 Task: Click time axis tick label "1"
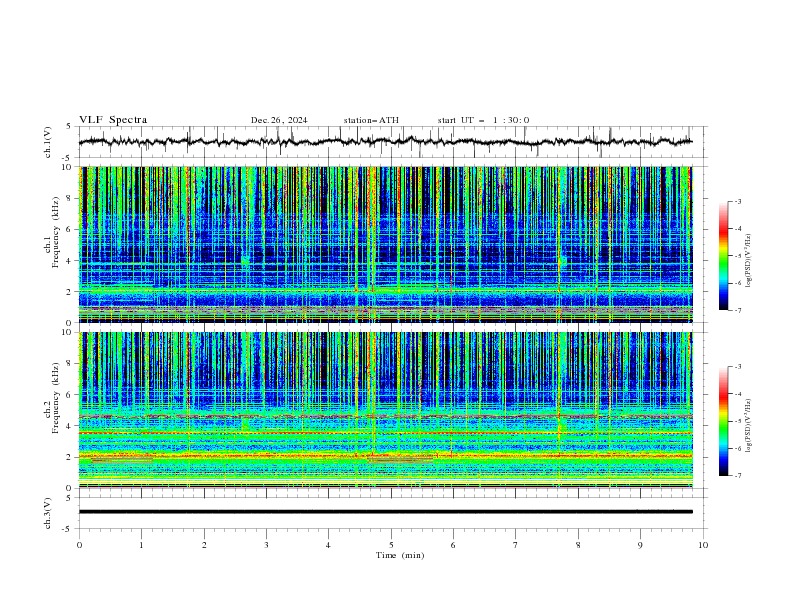coord(141,545)
